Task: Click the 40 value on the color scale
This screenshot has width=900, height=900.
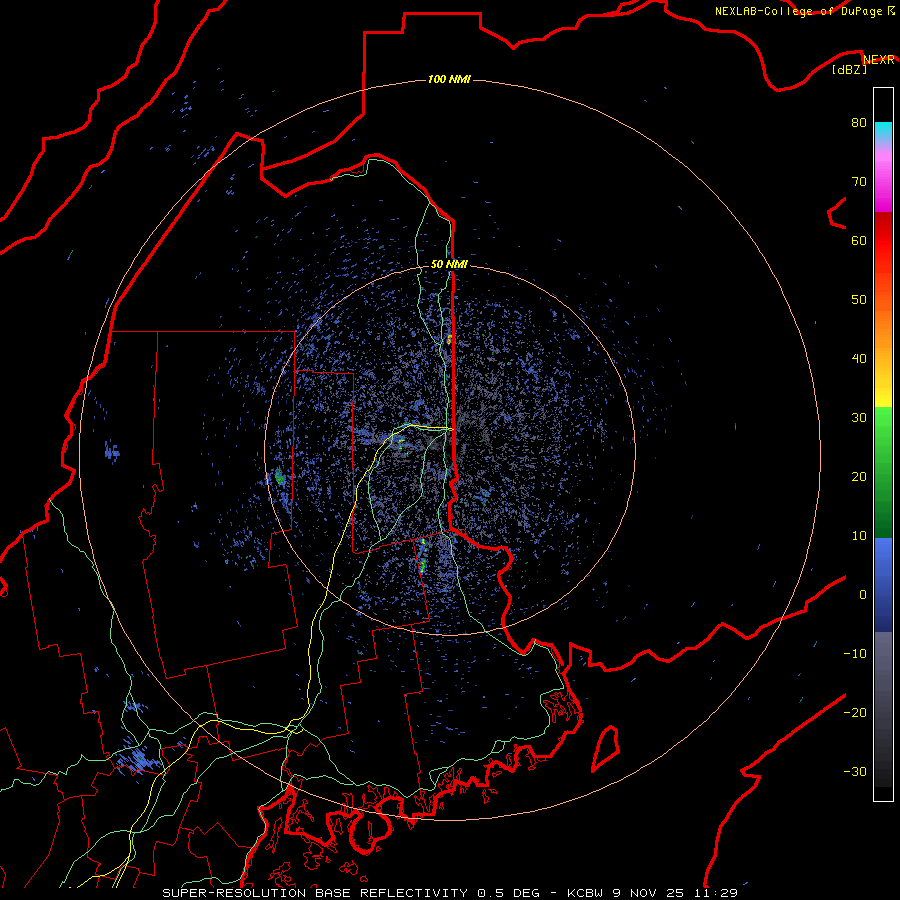Action: [859, 359]
